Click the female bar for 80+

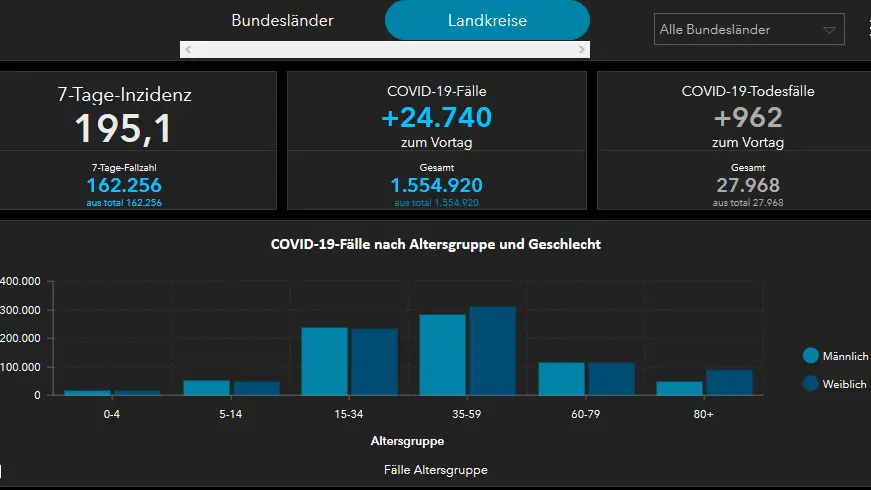point(729,382)
